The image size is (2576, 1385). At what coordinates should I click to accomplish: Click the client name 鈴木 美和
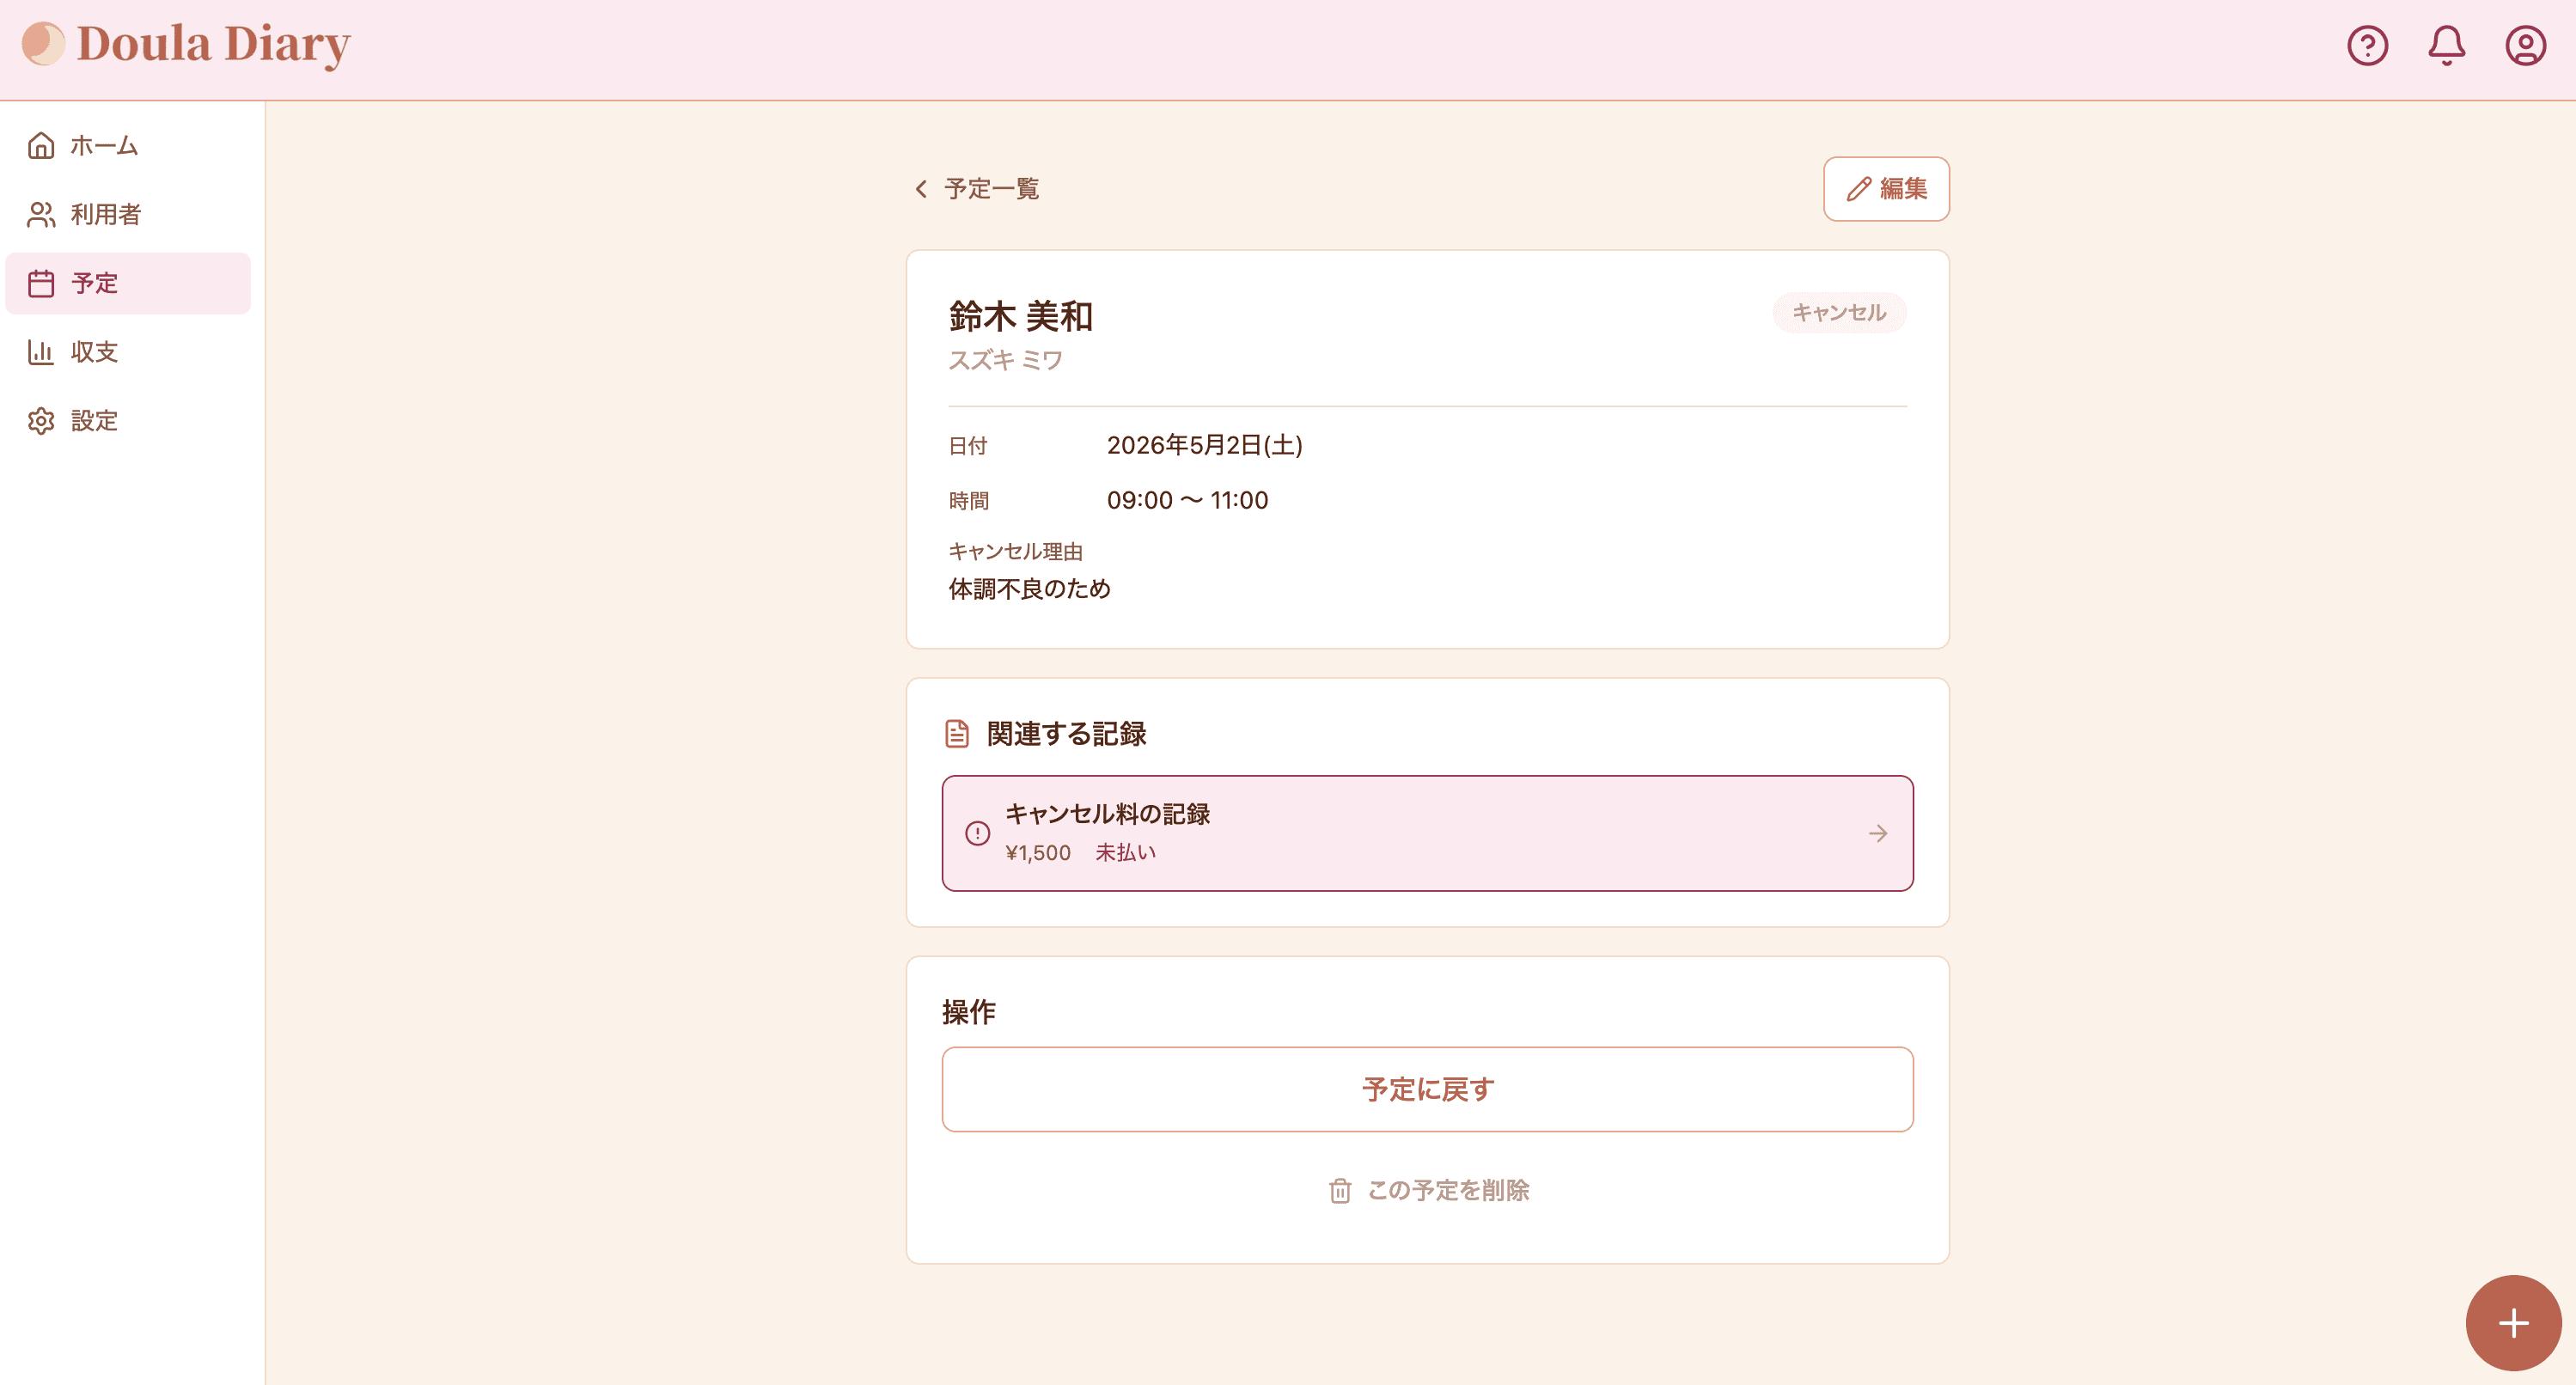(1020, 316)
